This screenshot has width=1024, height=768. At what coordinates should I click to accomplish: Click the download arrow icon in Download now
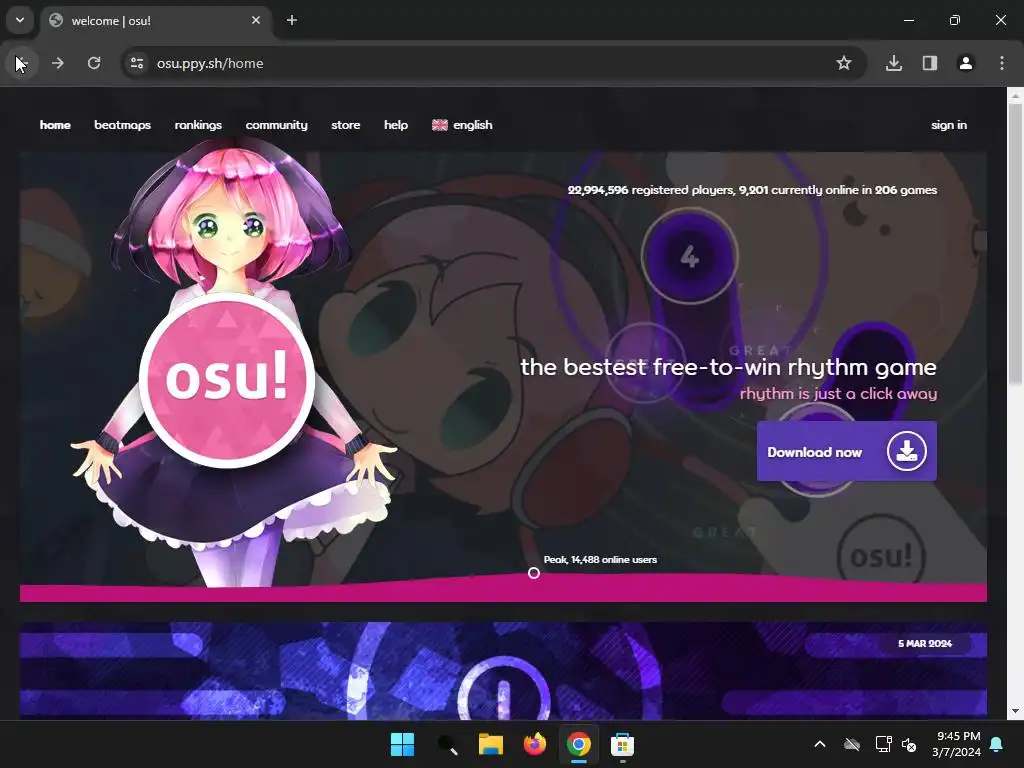tap(906, 451)
